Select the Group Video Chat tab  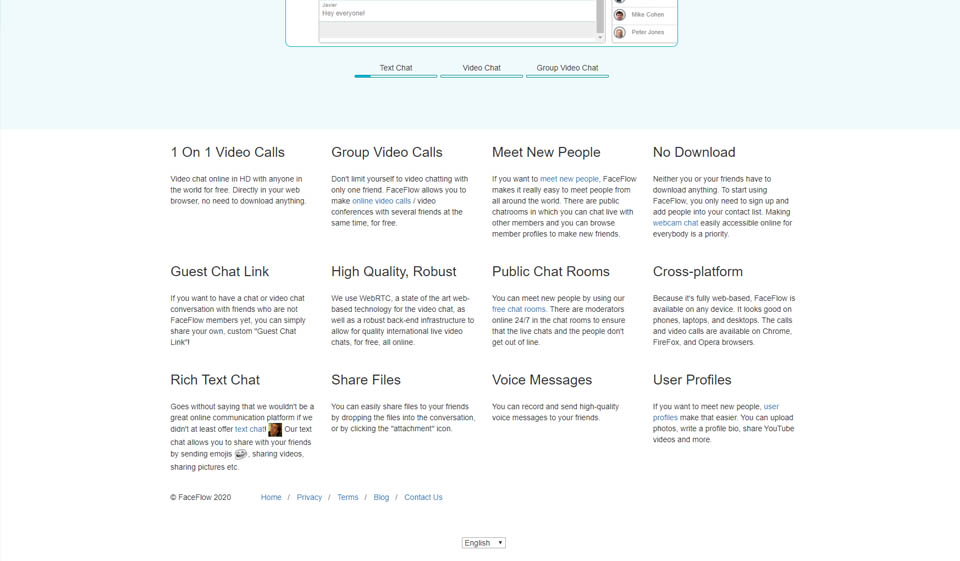click(567, 68)
